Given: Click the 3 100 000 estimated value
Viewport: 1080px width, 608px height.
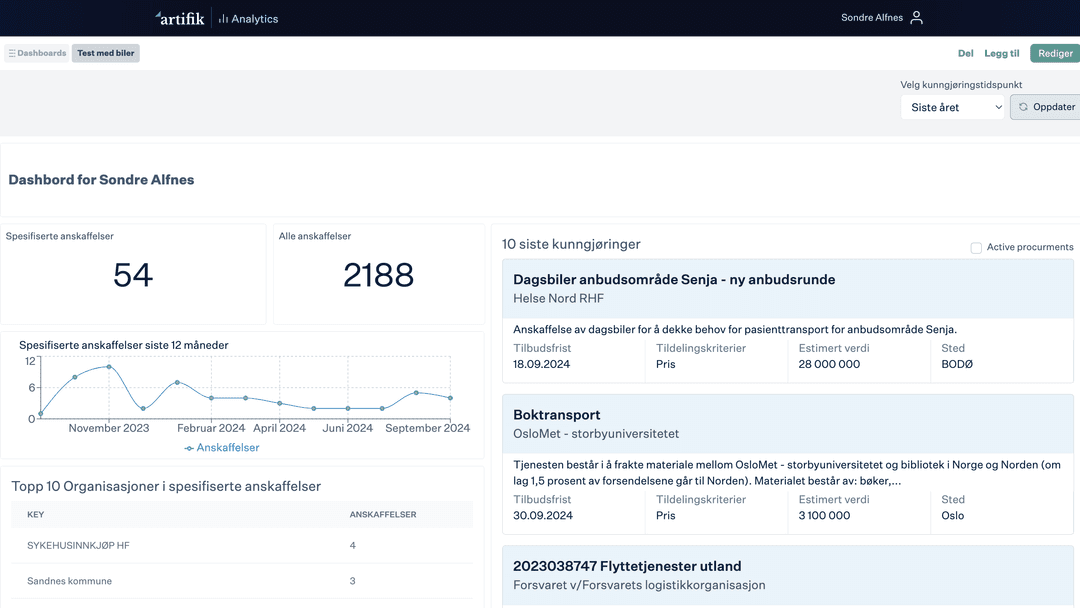Looking at the screenshot, I should [x=824, y=516].
